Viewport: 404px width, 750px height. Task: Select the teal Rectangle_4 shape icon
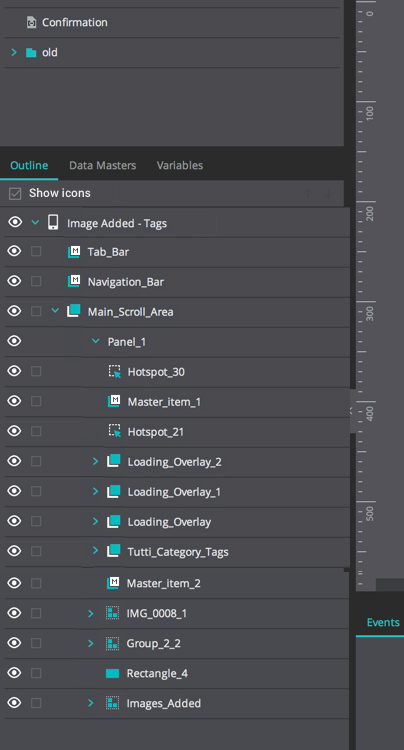click(x=112, y=673)
